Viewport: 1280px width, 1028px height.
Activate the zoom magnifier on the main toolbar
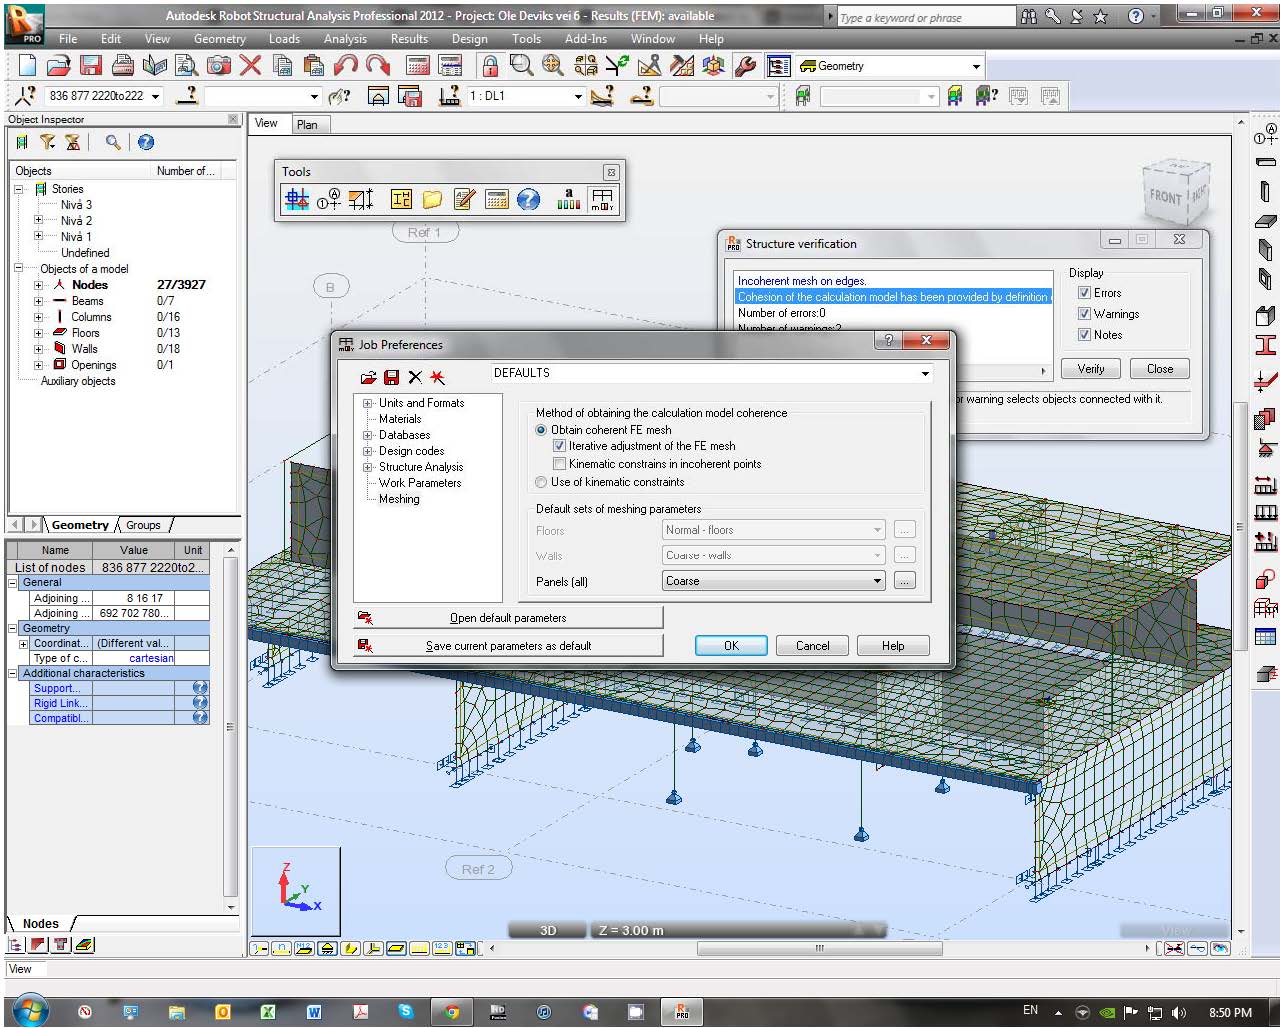pyautogui.click(x=521, y=65)
